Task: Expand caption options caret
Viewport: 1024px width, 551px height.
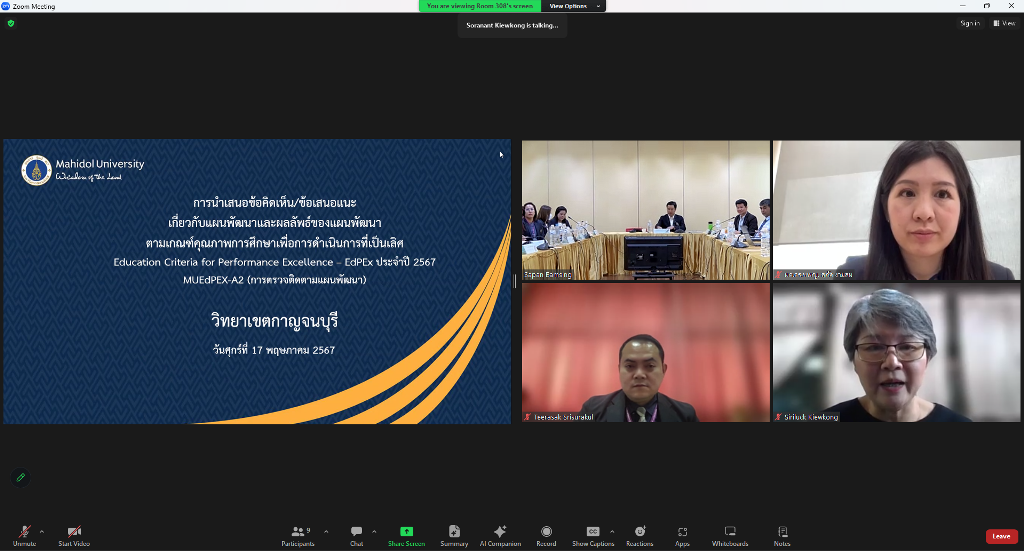Action: click(x=612, y=531)
